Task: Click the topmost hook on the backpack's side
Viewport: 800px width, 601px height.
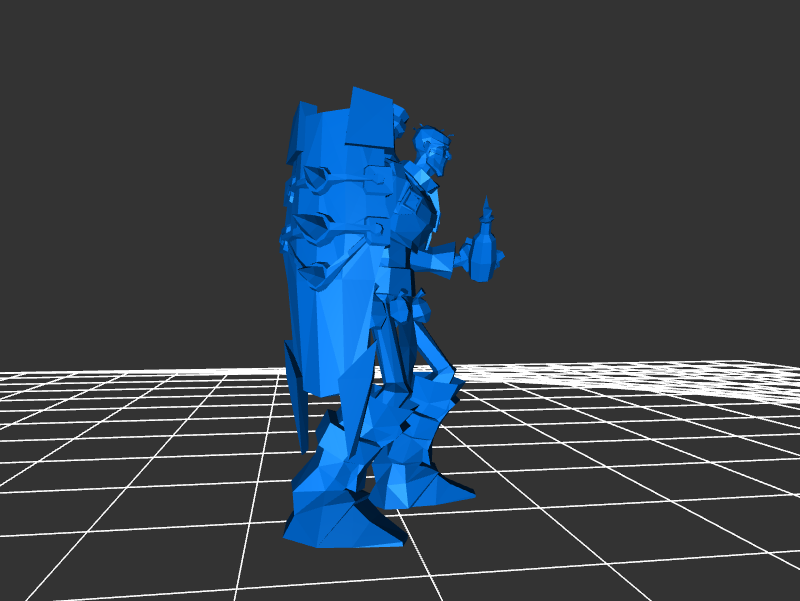Action: (317, 180)
